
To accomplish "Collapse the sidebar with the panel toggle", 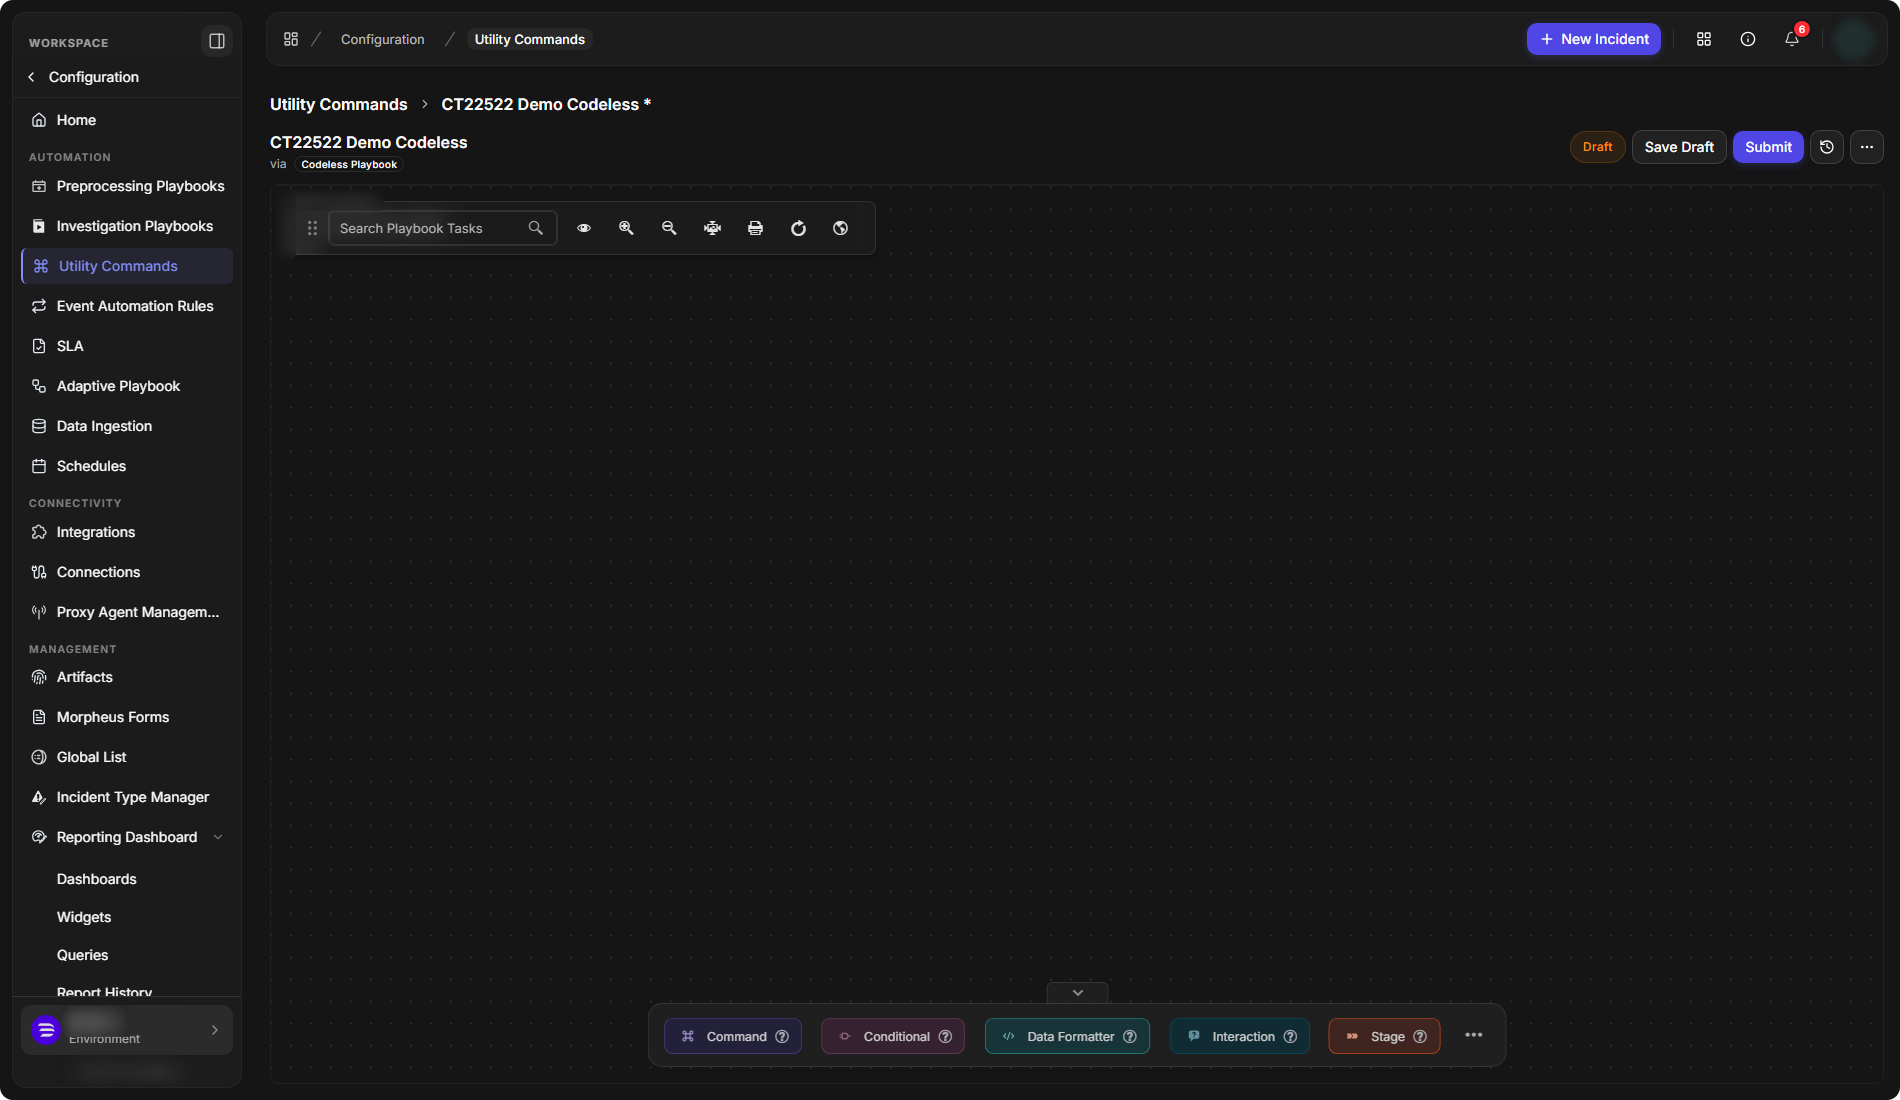I will coord(216,41).
